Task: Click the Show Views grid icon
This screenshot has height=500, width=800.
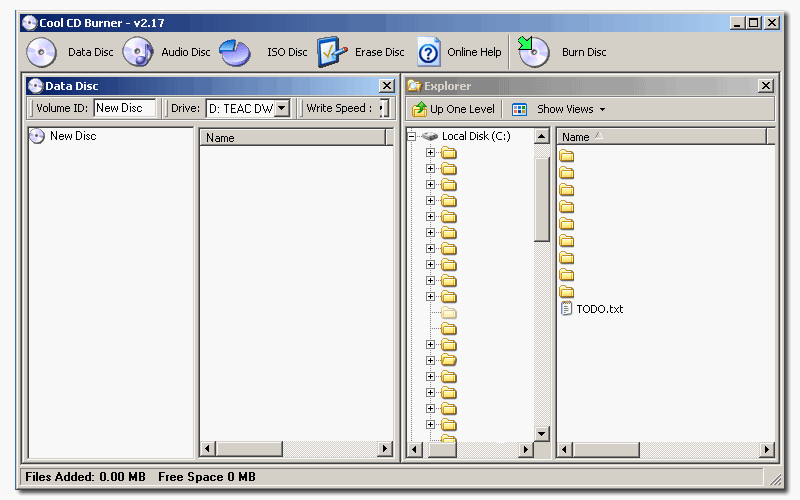Action: click(x=519, y=109)
